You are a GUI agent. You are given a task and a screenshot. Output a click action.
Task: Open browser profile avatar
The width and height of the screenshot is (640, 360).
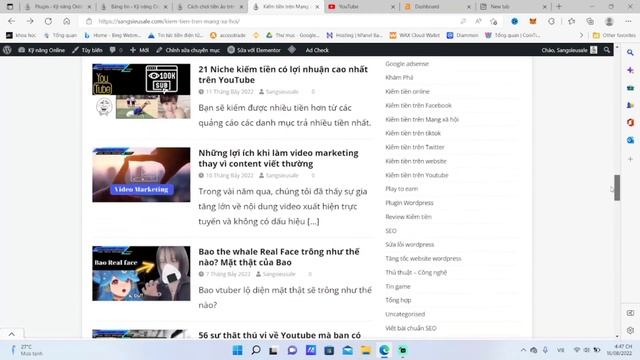coord(609,21)
